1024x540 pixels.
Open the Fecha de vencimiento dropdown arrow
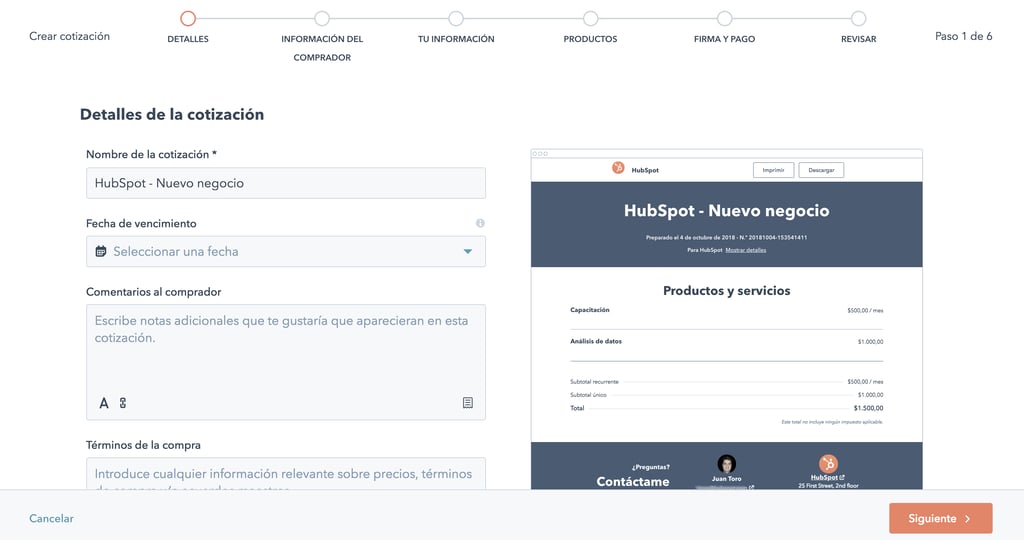point(468,251)
